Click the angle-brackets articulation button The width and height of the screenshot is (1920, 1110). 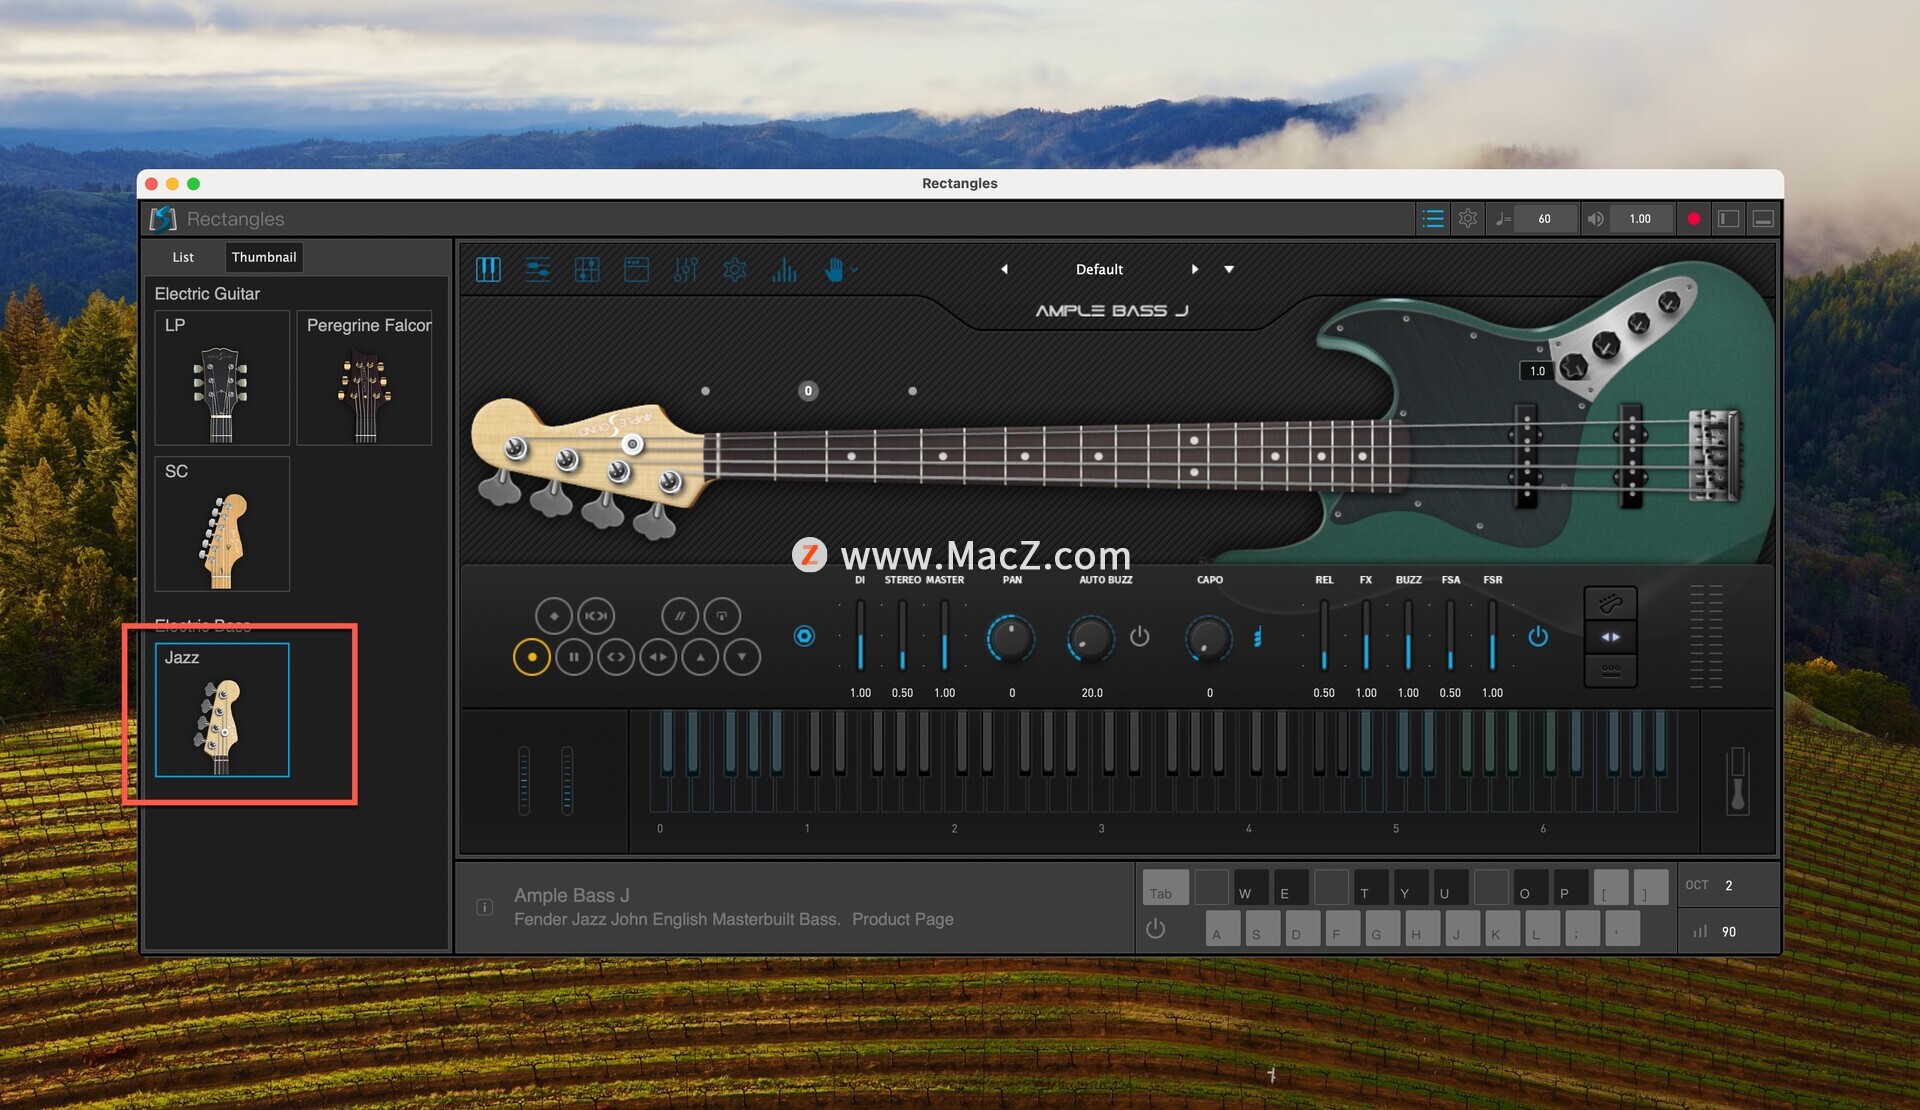point(616,657)
